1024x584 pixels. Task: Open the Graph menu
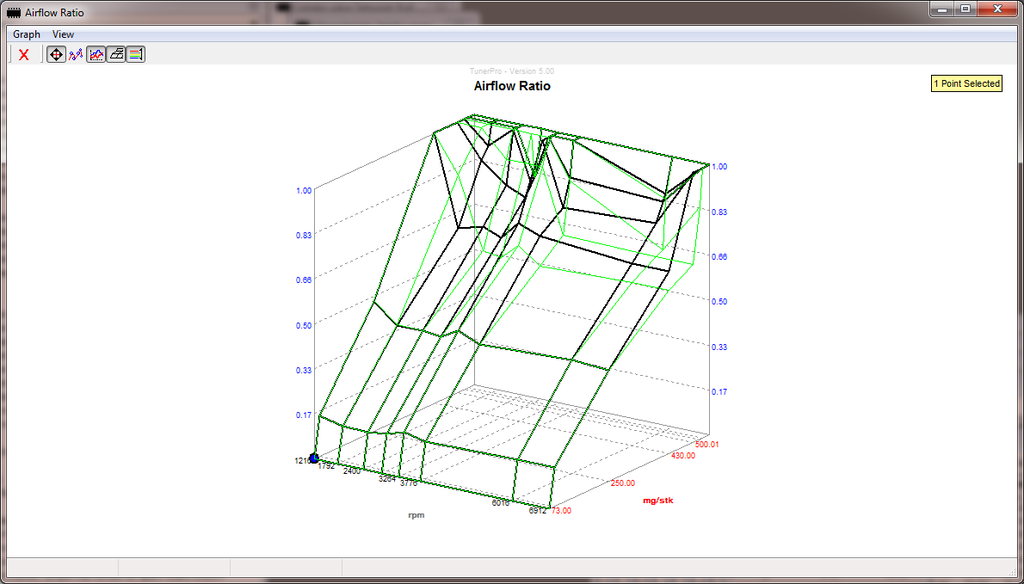(x=27, y=34)
